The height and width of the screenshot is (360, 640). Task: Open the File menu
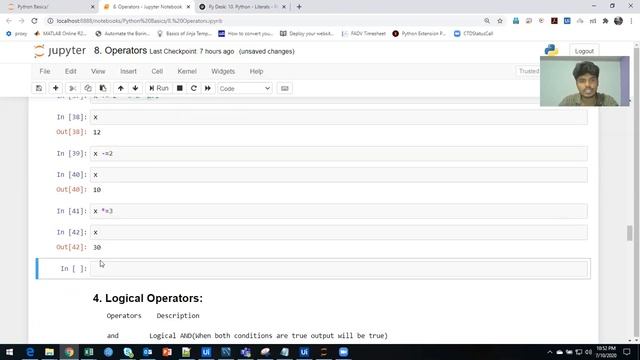[x=45, y=71]
